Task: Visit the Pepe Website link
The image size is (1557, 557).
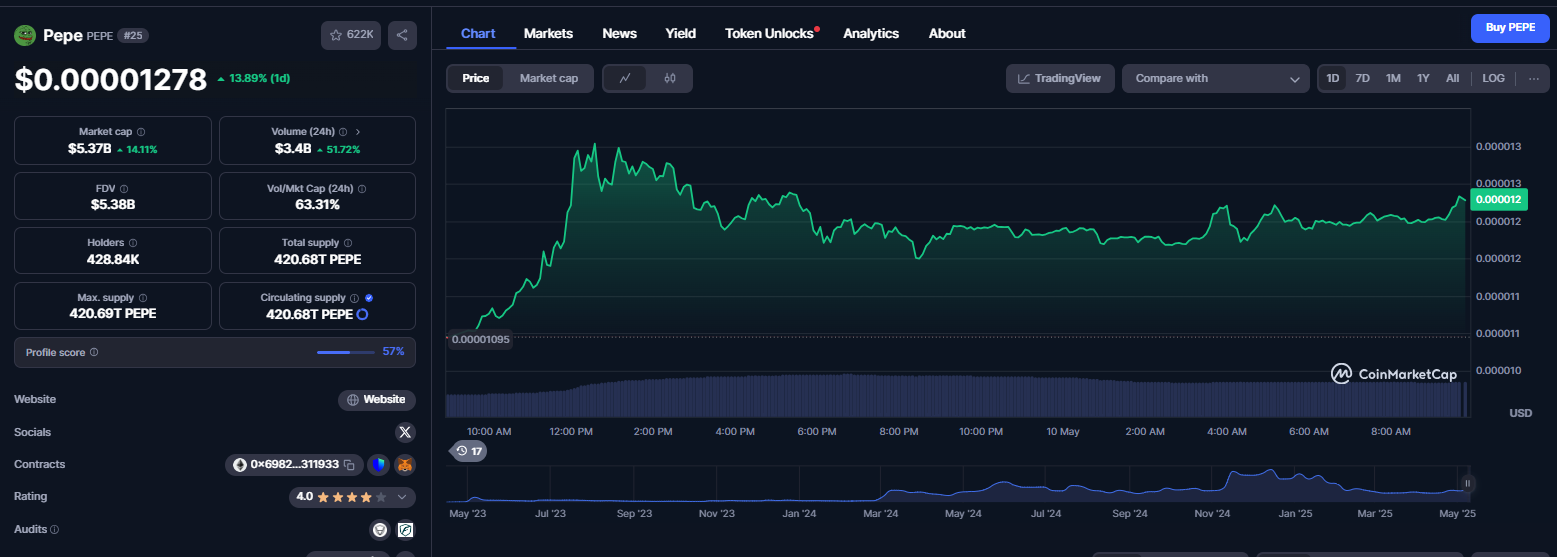Action: pyautogui.click(x=376, y=400)
